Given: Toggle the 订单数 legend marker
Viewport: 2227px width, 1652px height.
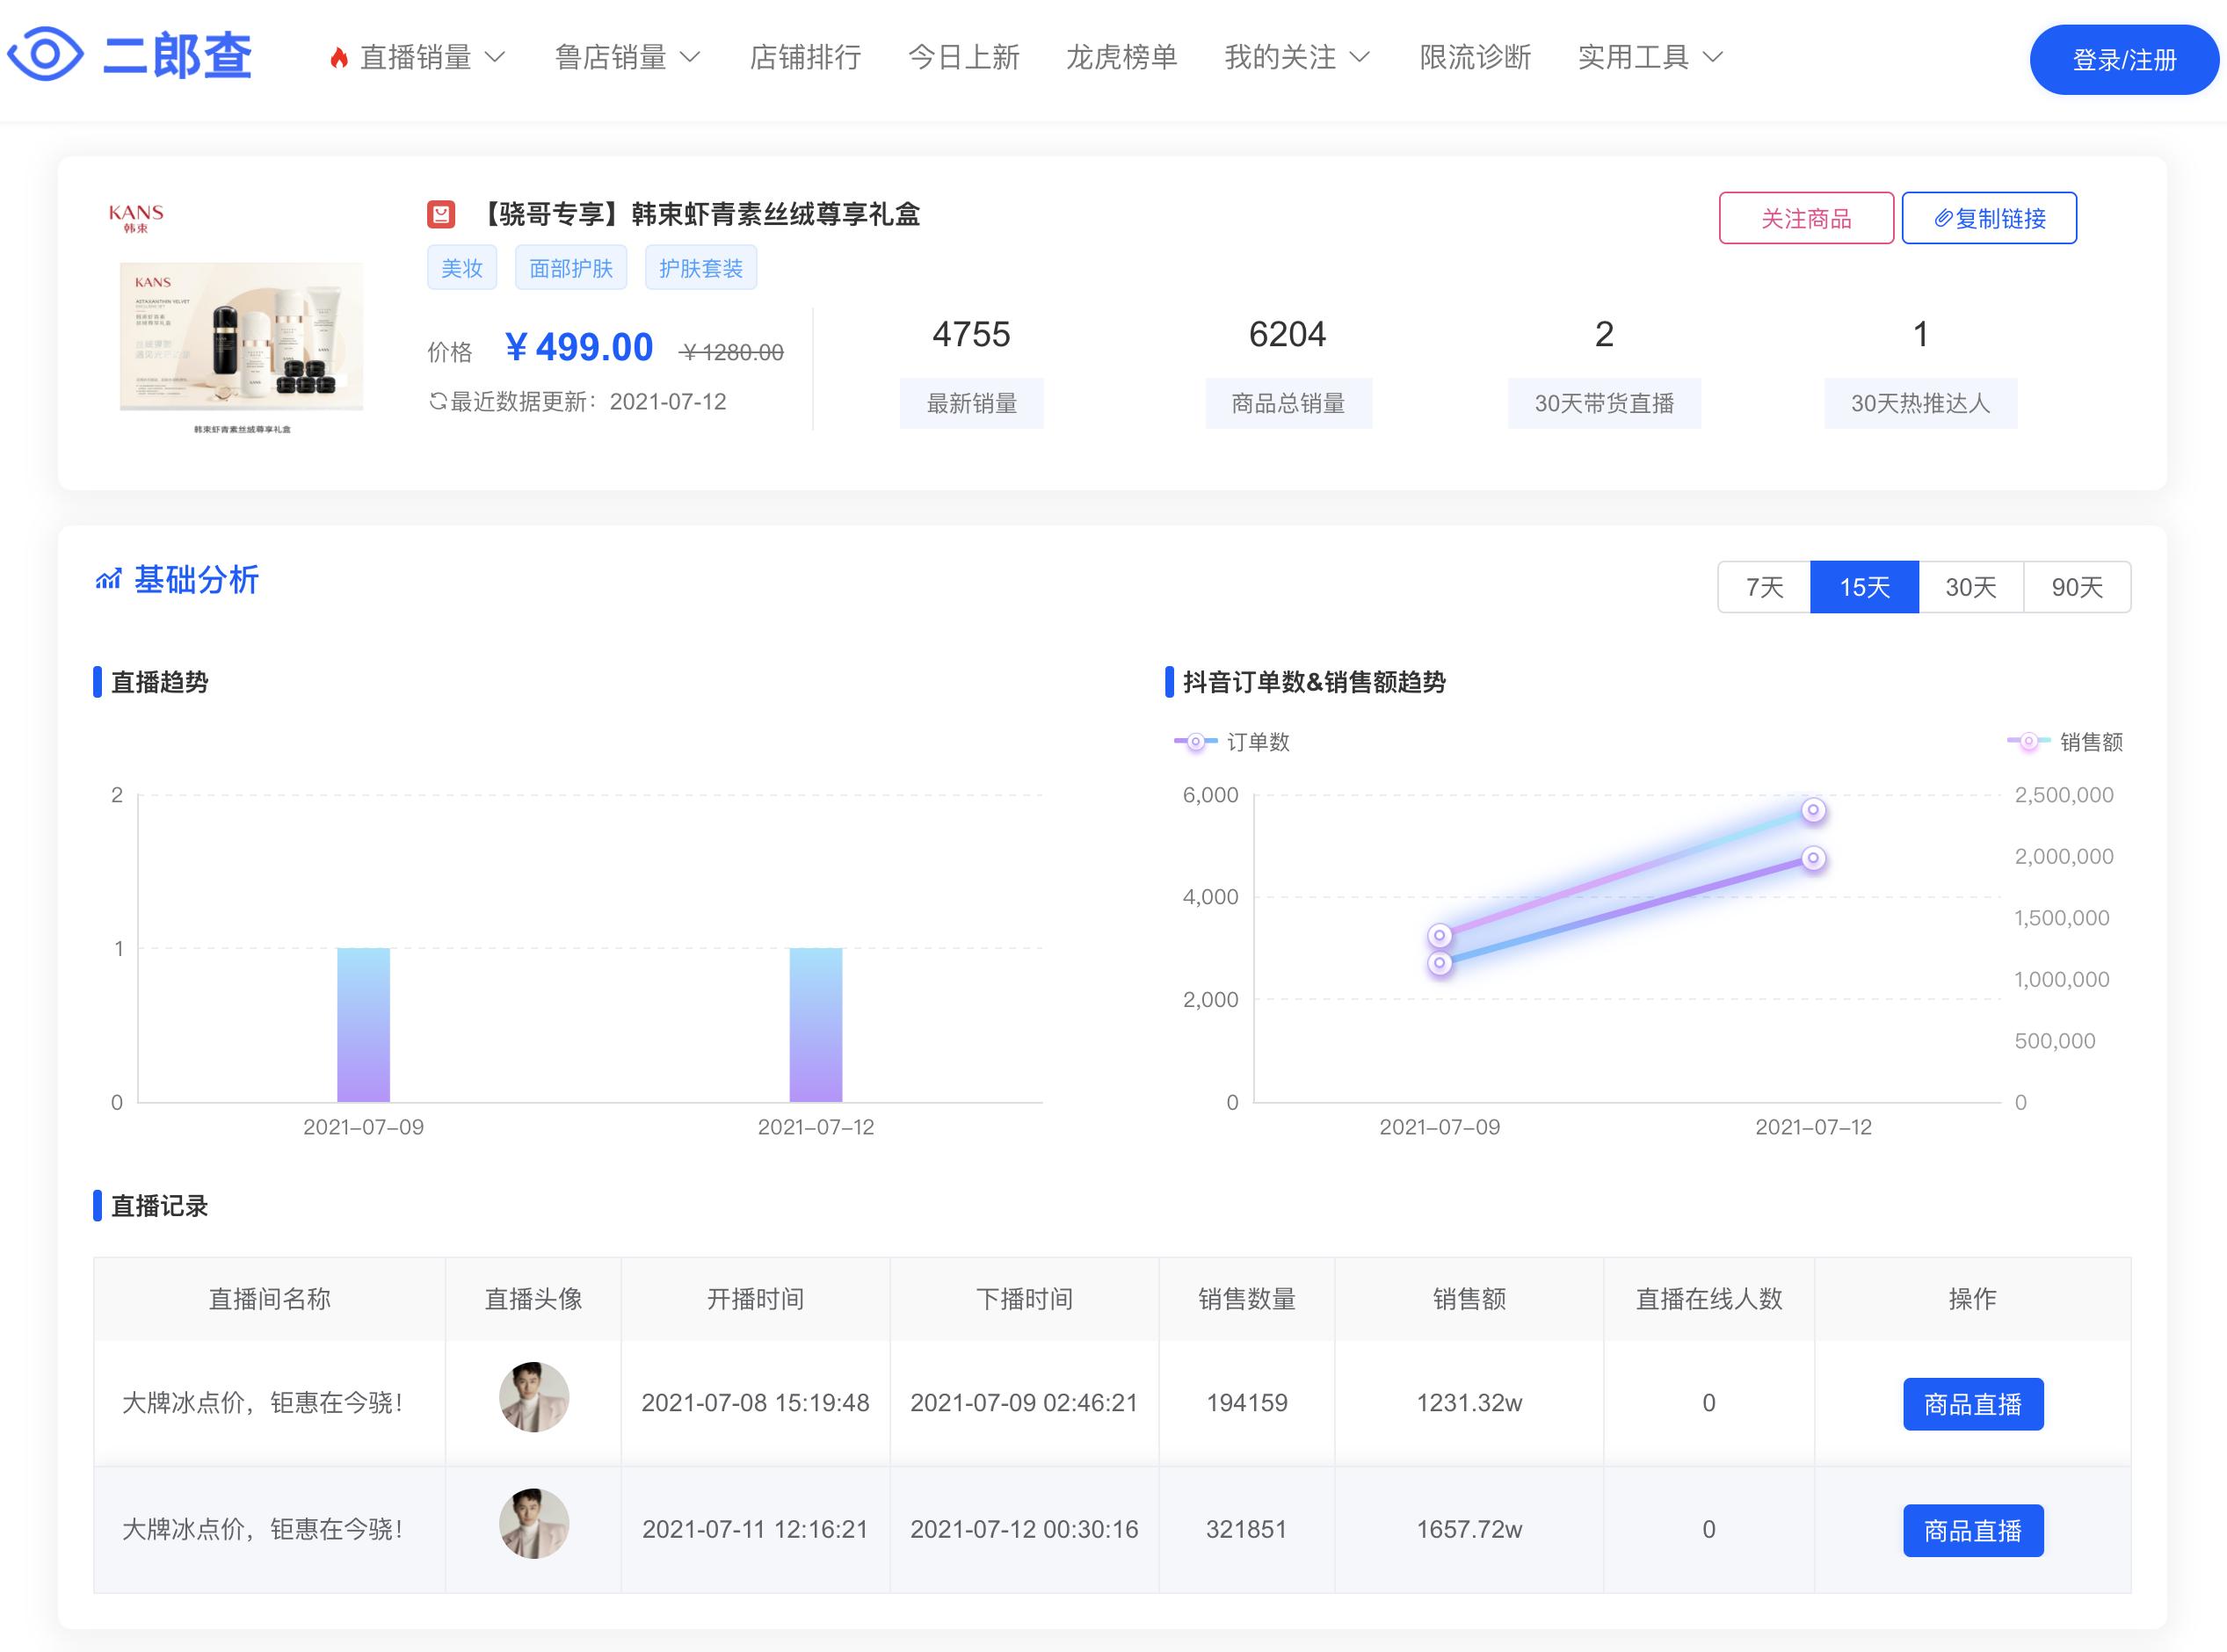Looking at the screenshot, I should (1195, 742).
